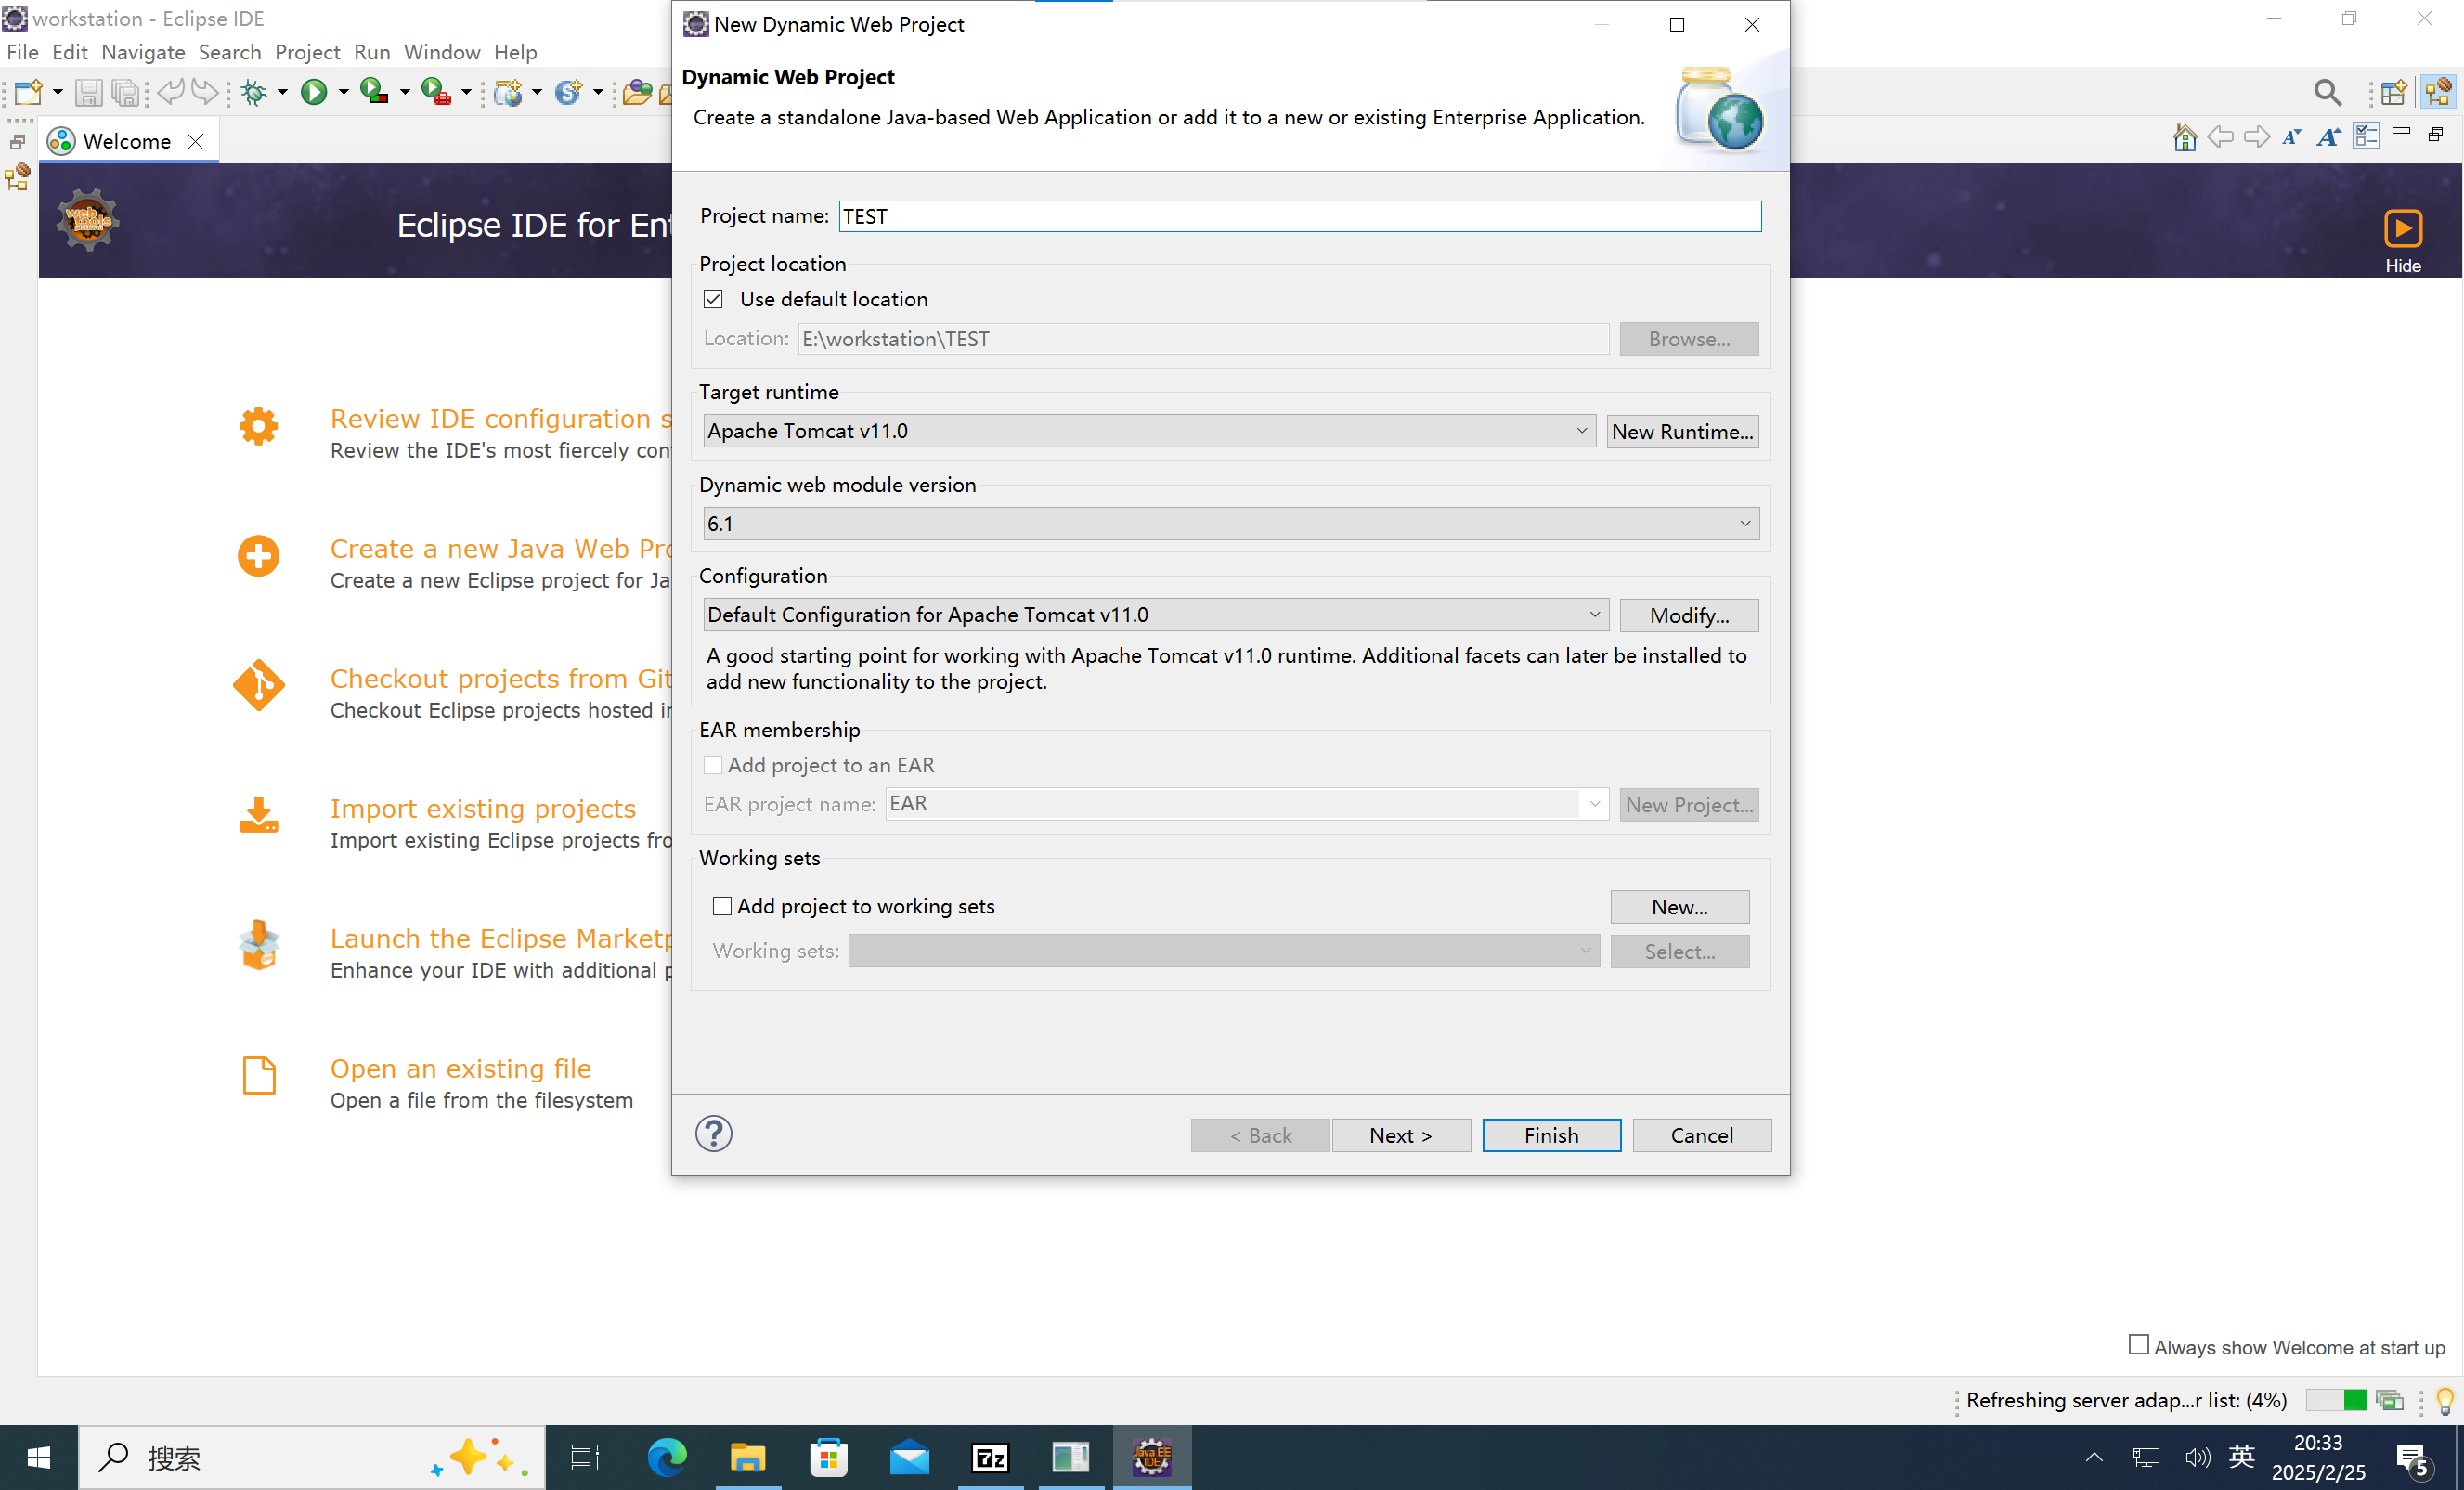Uncheck Use default location checkbox
Screen dimensions: 2464x1490
pyautogui.click(x=713, y=299)
